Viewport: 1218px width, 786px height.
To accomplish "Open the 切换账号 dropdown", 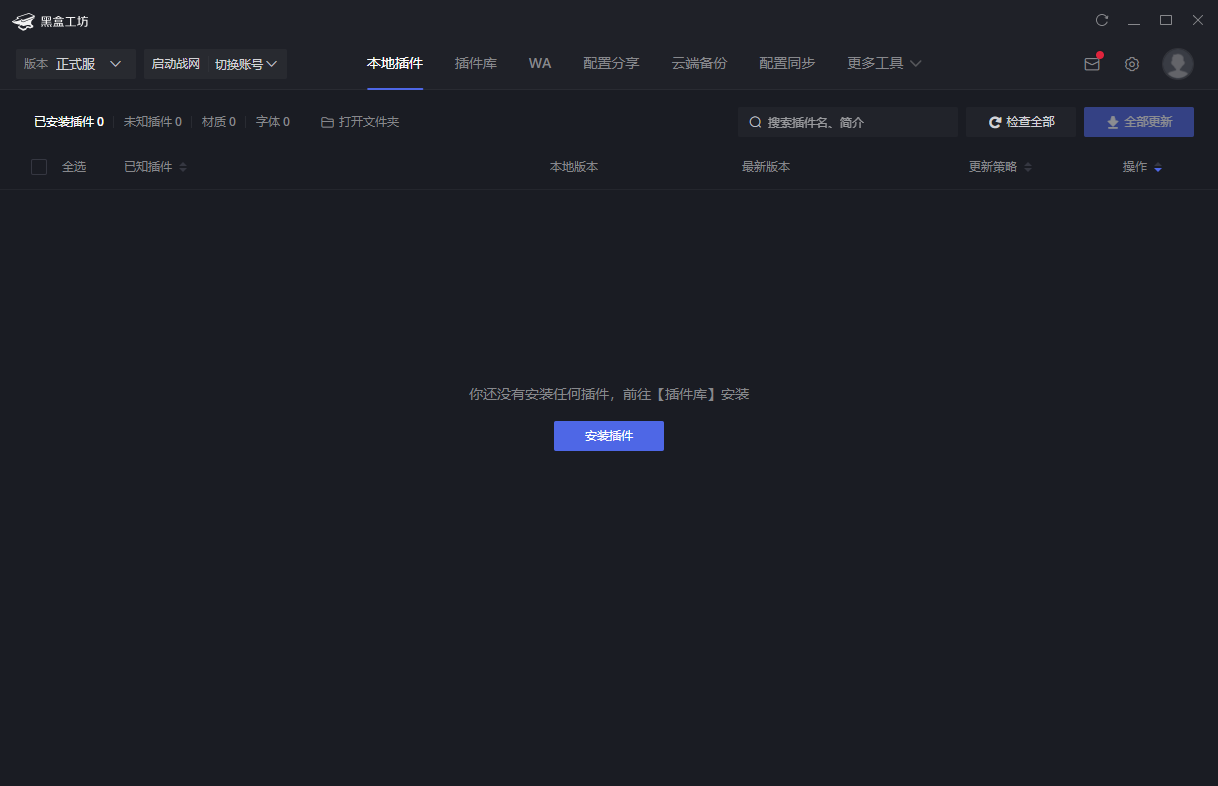I will click(x=245, y=63).
